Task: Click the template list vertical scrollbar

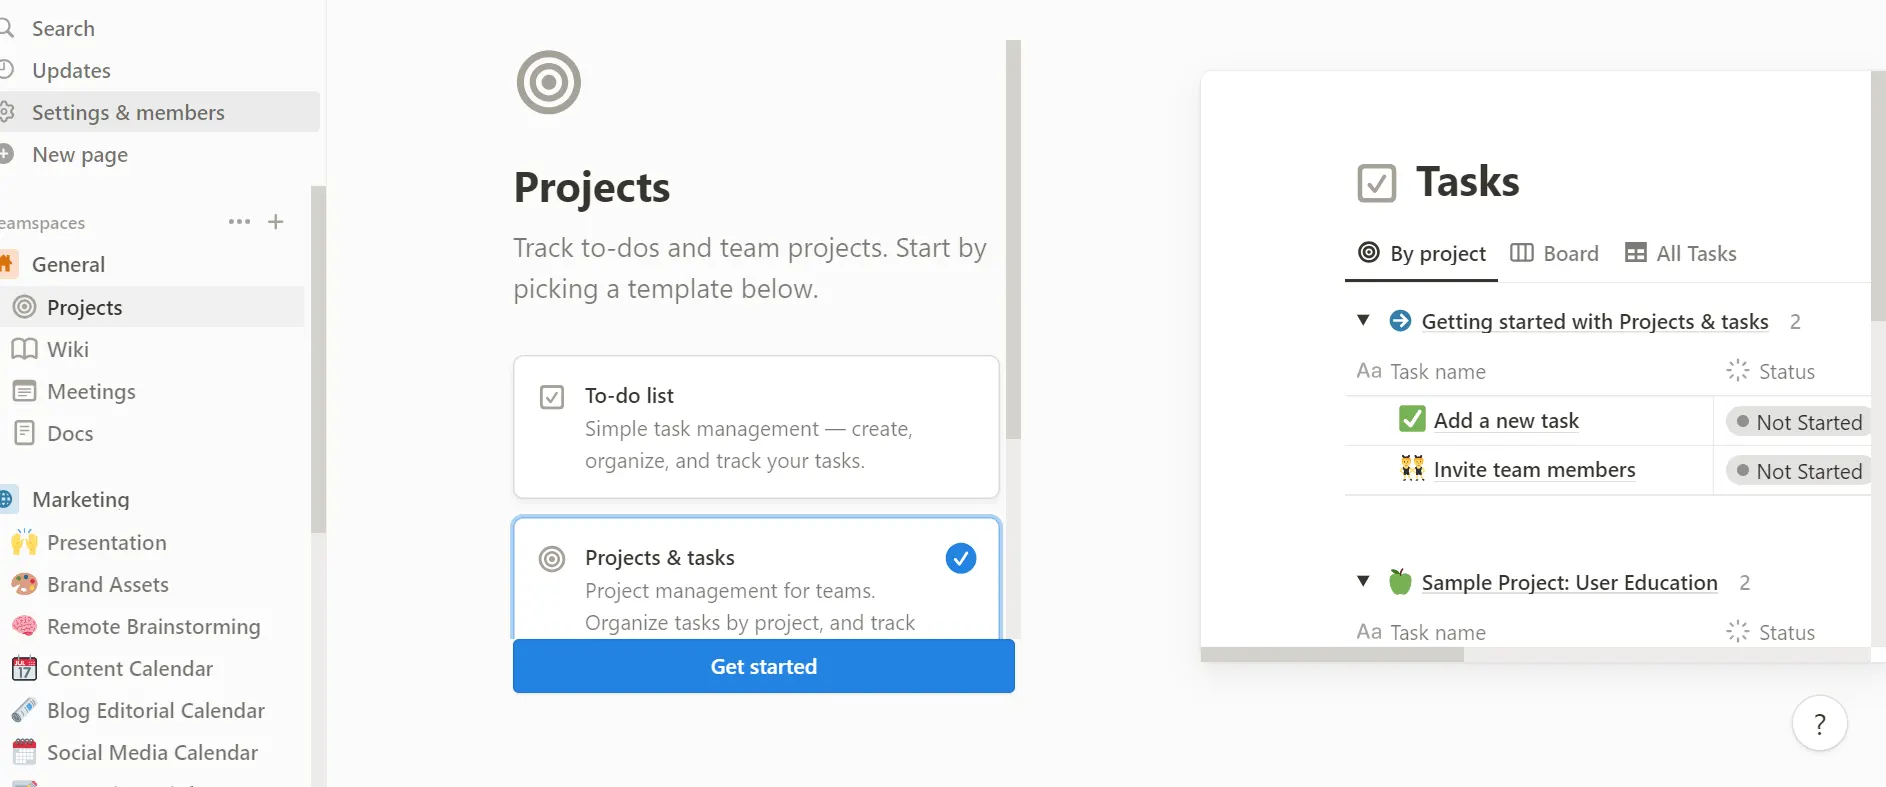Action: pos(1013,240)
